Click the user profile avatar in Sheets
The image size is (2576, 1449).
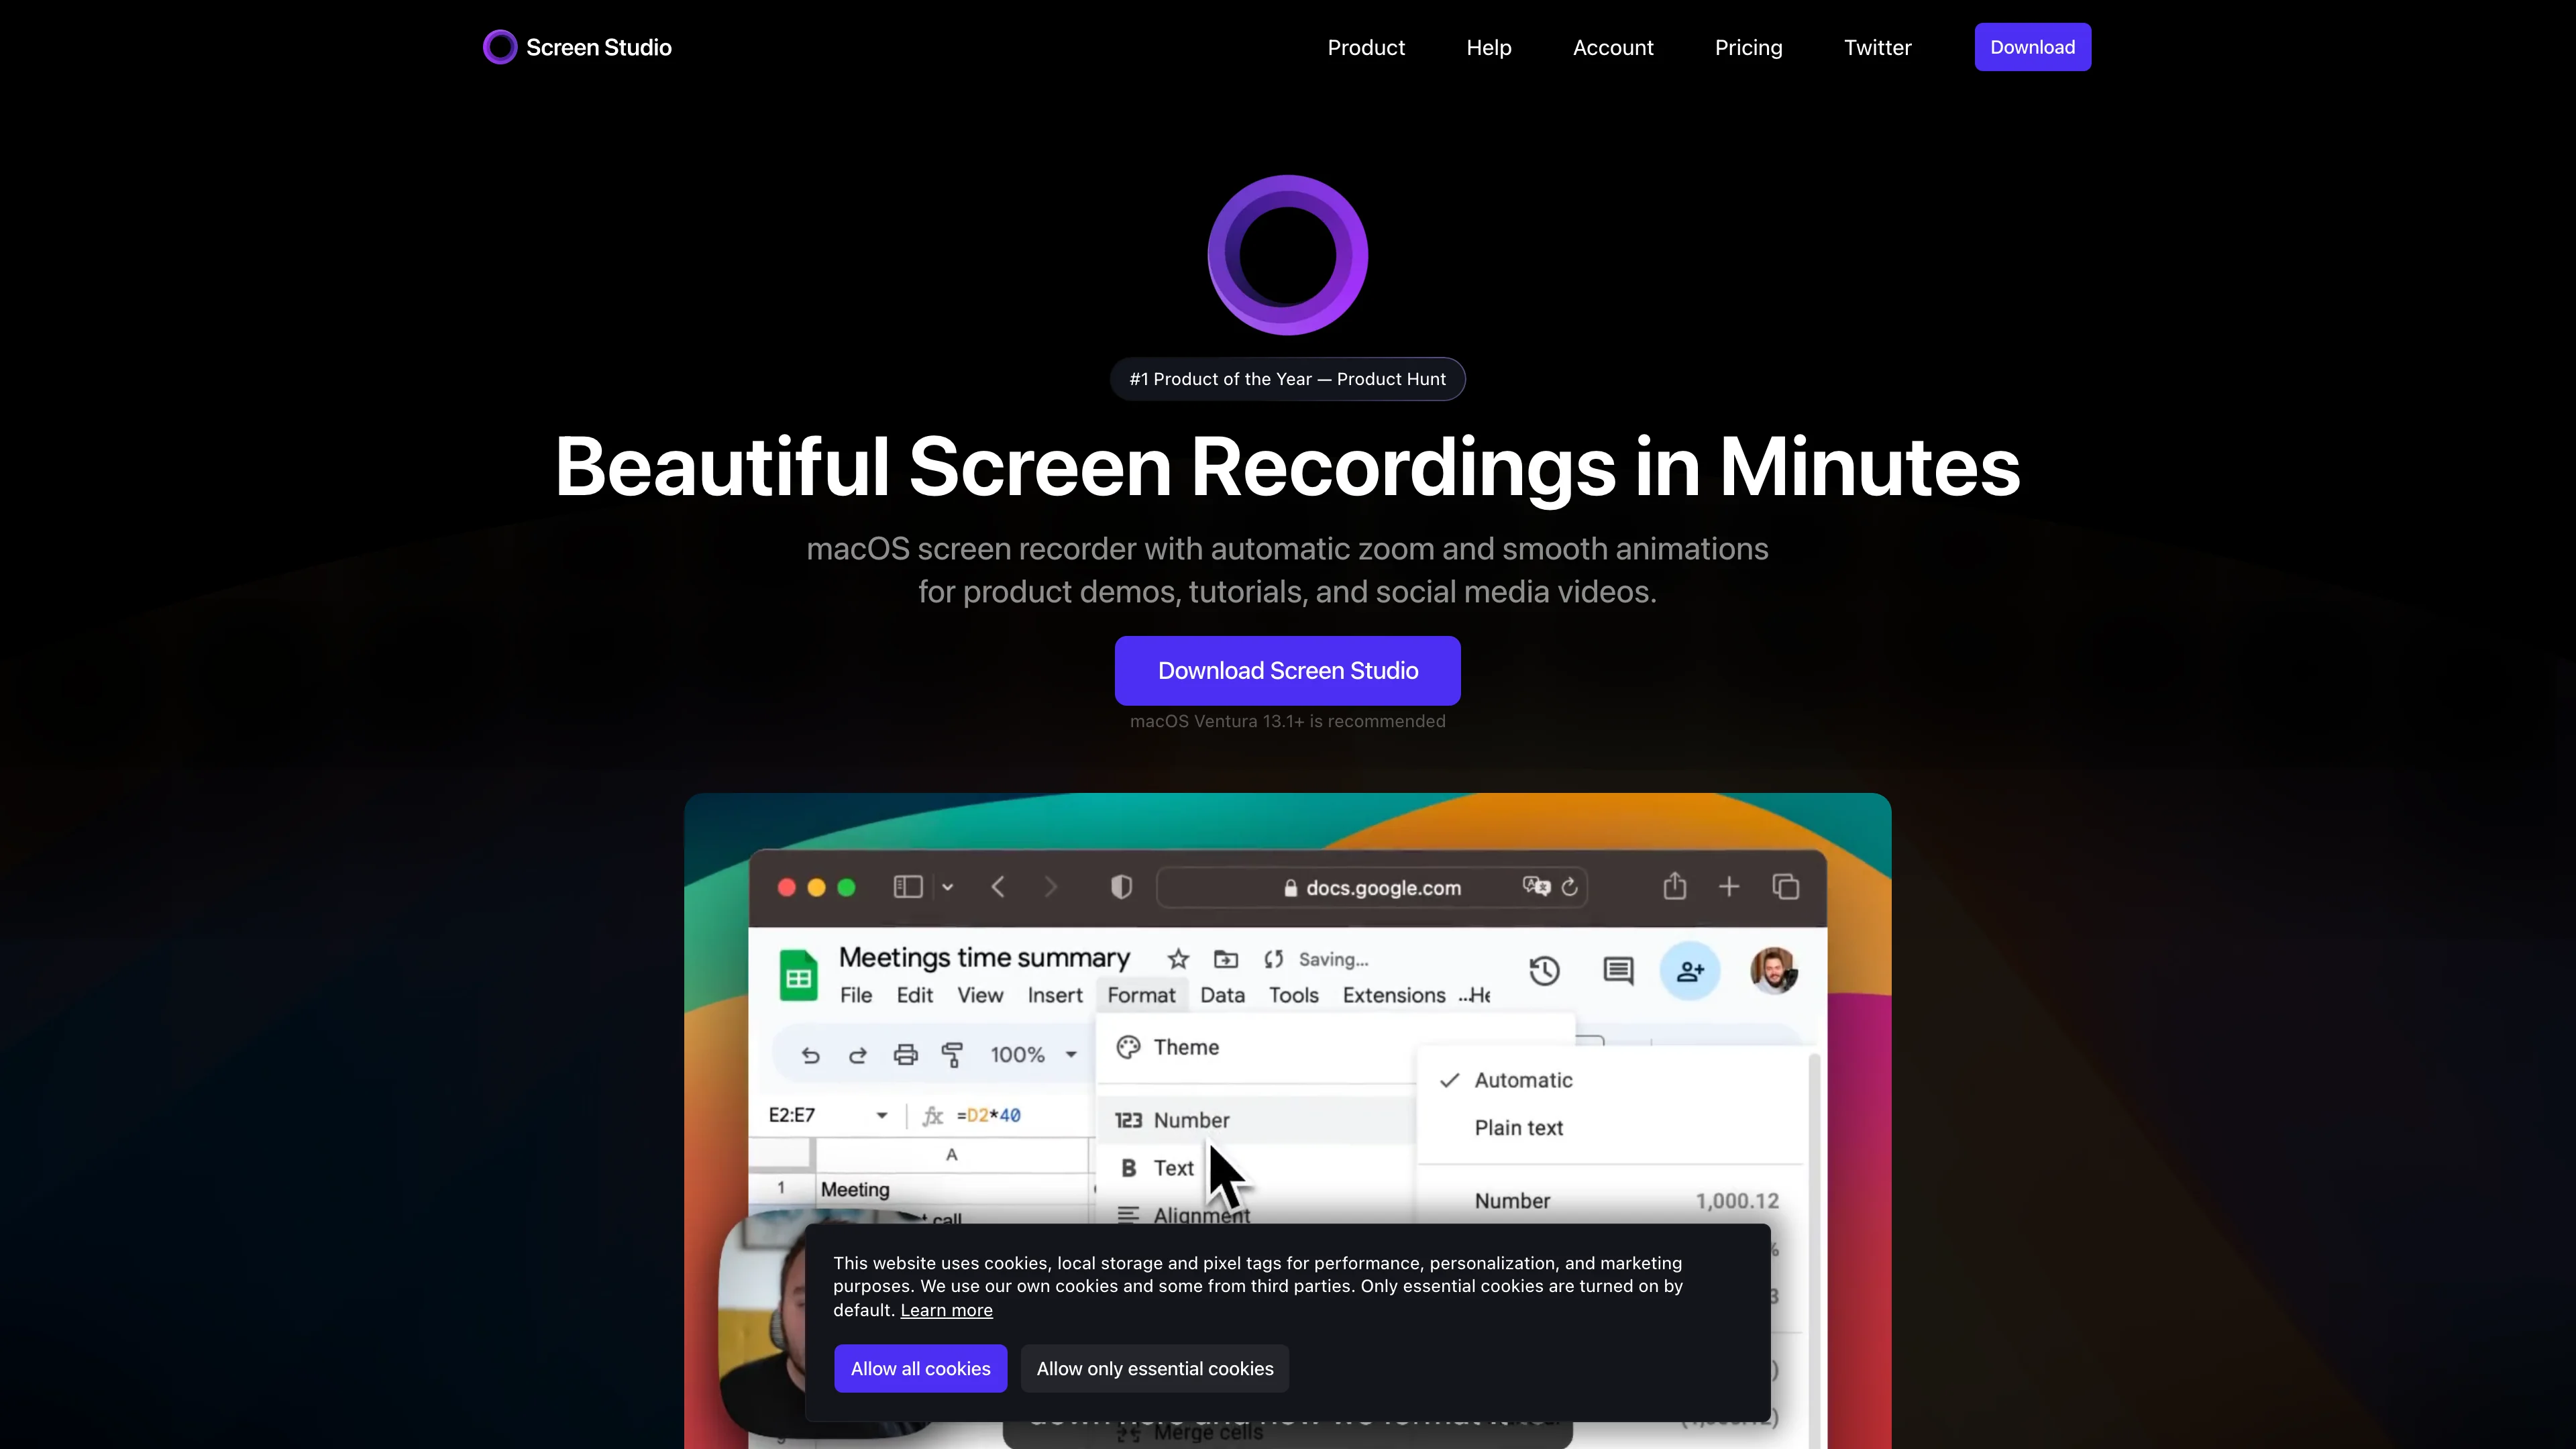1774,971
